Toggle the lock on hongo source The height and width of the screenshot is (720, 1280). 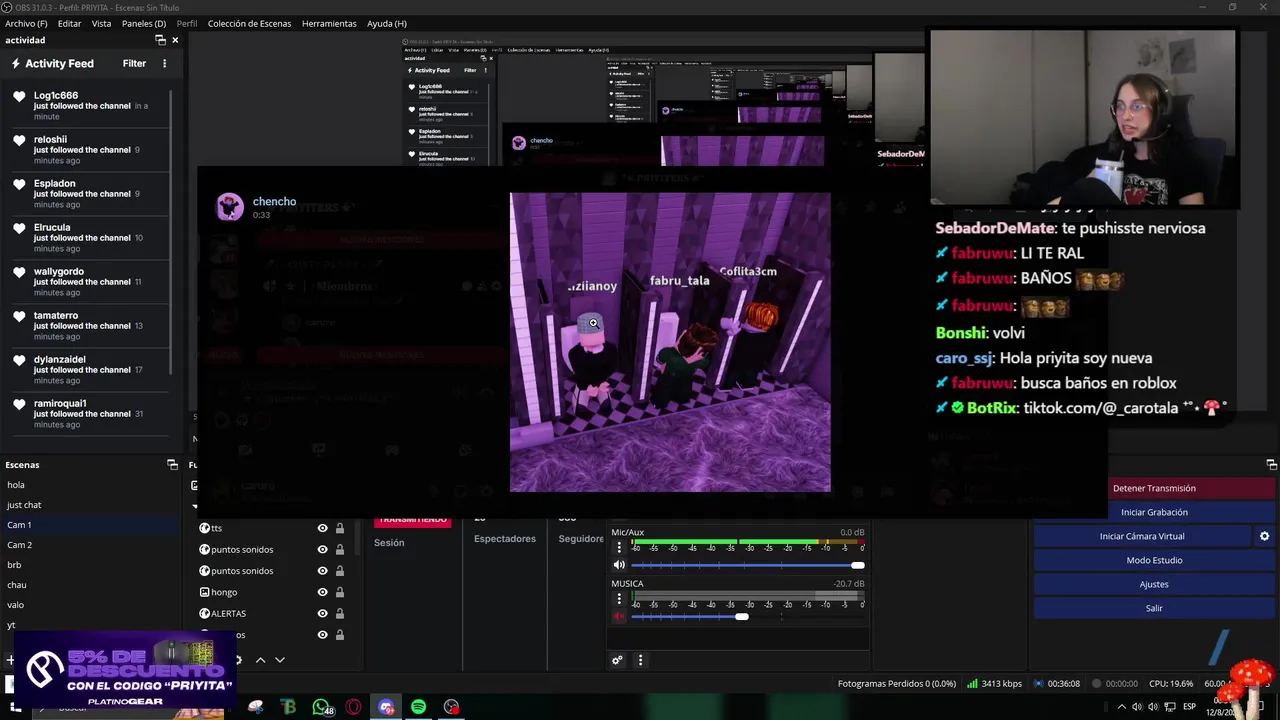click(340, 592)
